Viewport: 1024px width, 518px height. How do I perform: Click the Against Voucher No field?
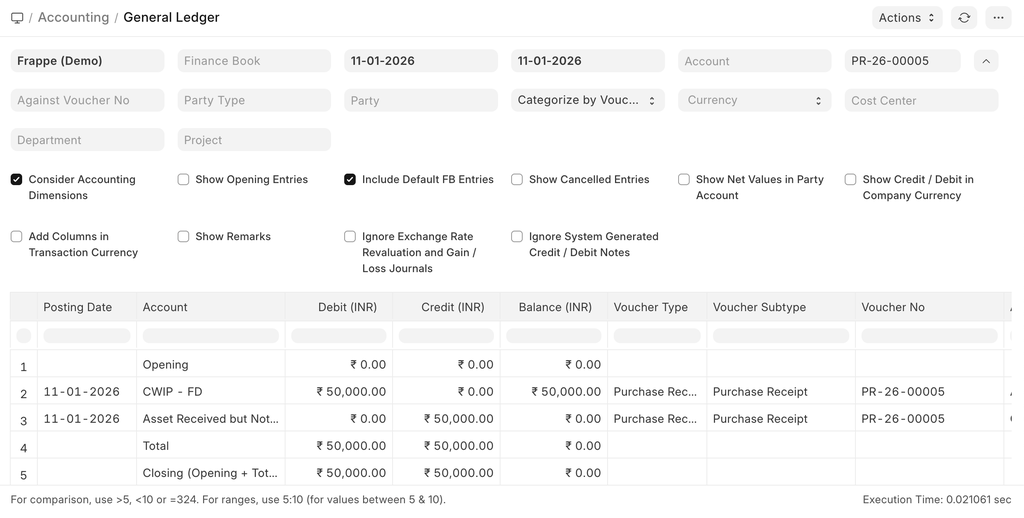click(87, 100)
